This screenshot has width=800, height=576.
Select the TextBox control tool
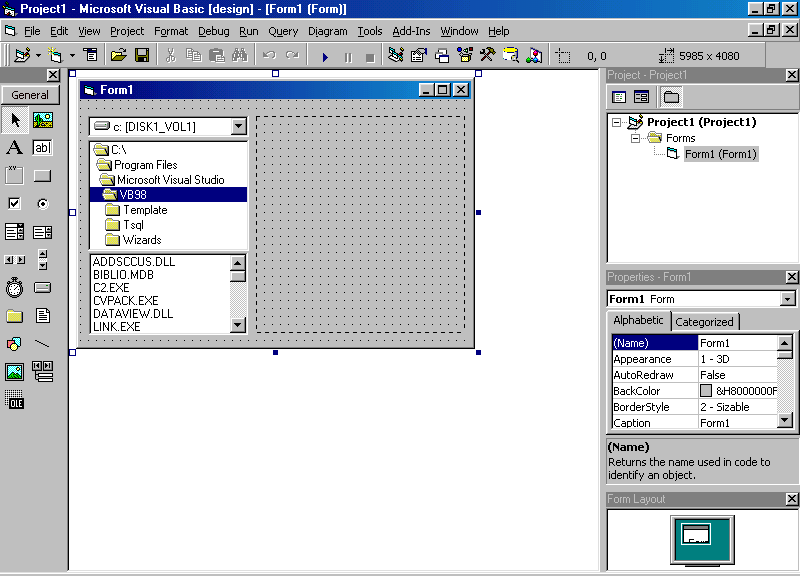[43, 148]
